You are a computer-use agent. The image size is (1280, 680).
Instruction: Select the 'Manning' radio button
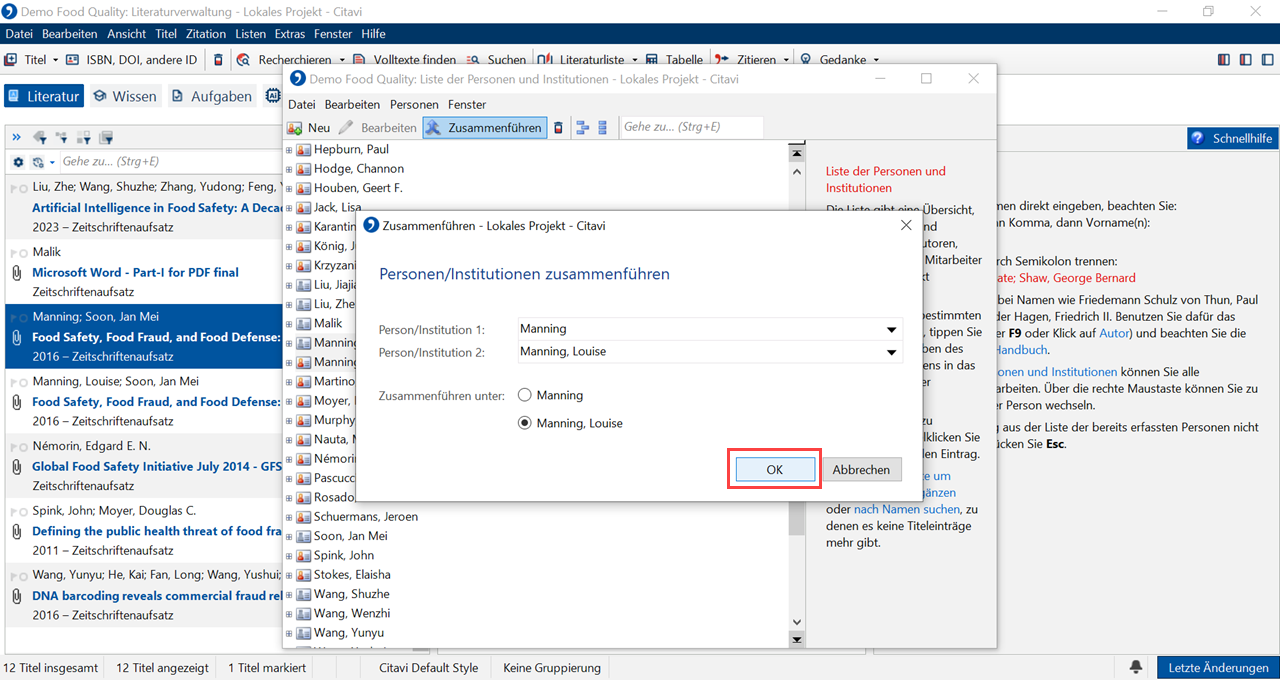[x=525, y=395]
